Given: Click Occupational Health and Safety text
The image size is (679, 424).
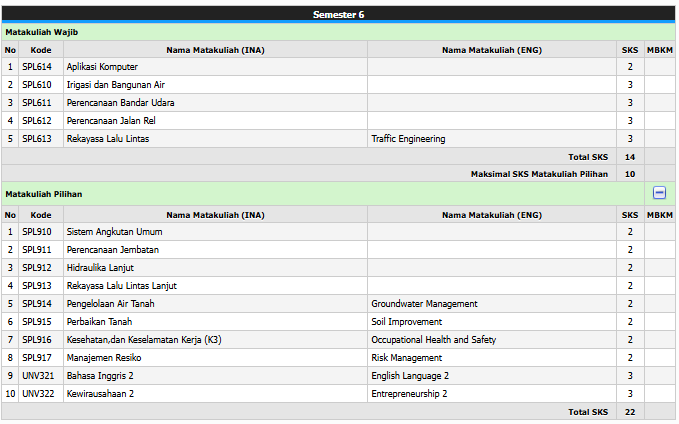Looking at the screenshot, I should coord(433,340).
